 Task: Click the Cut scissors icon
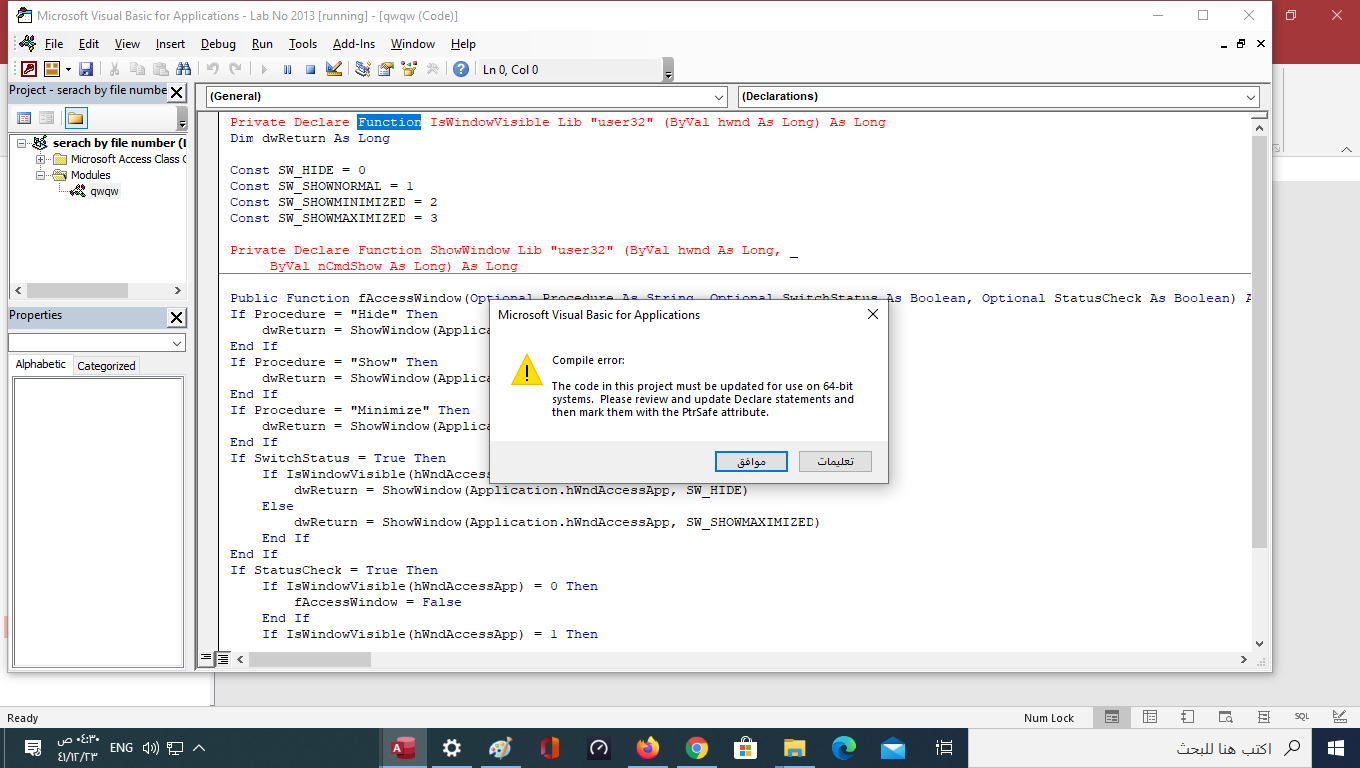tap(114, 69)
